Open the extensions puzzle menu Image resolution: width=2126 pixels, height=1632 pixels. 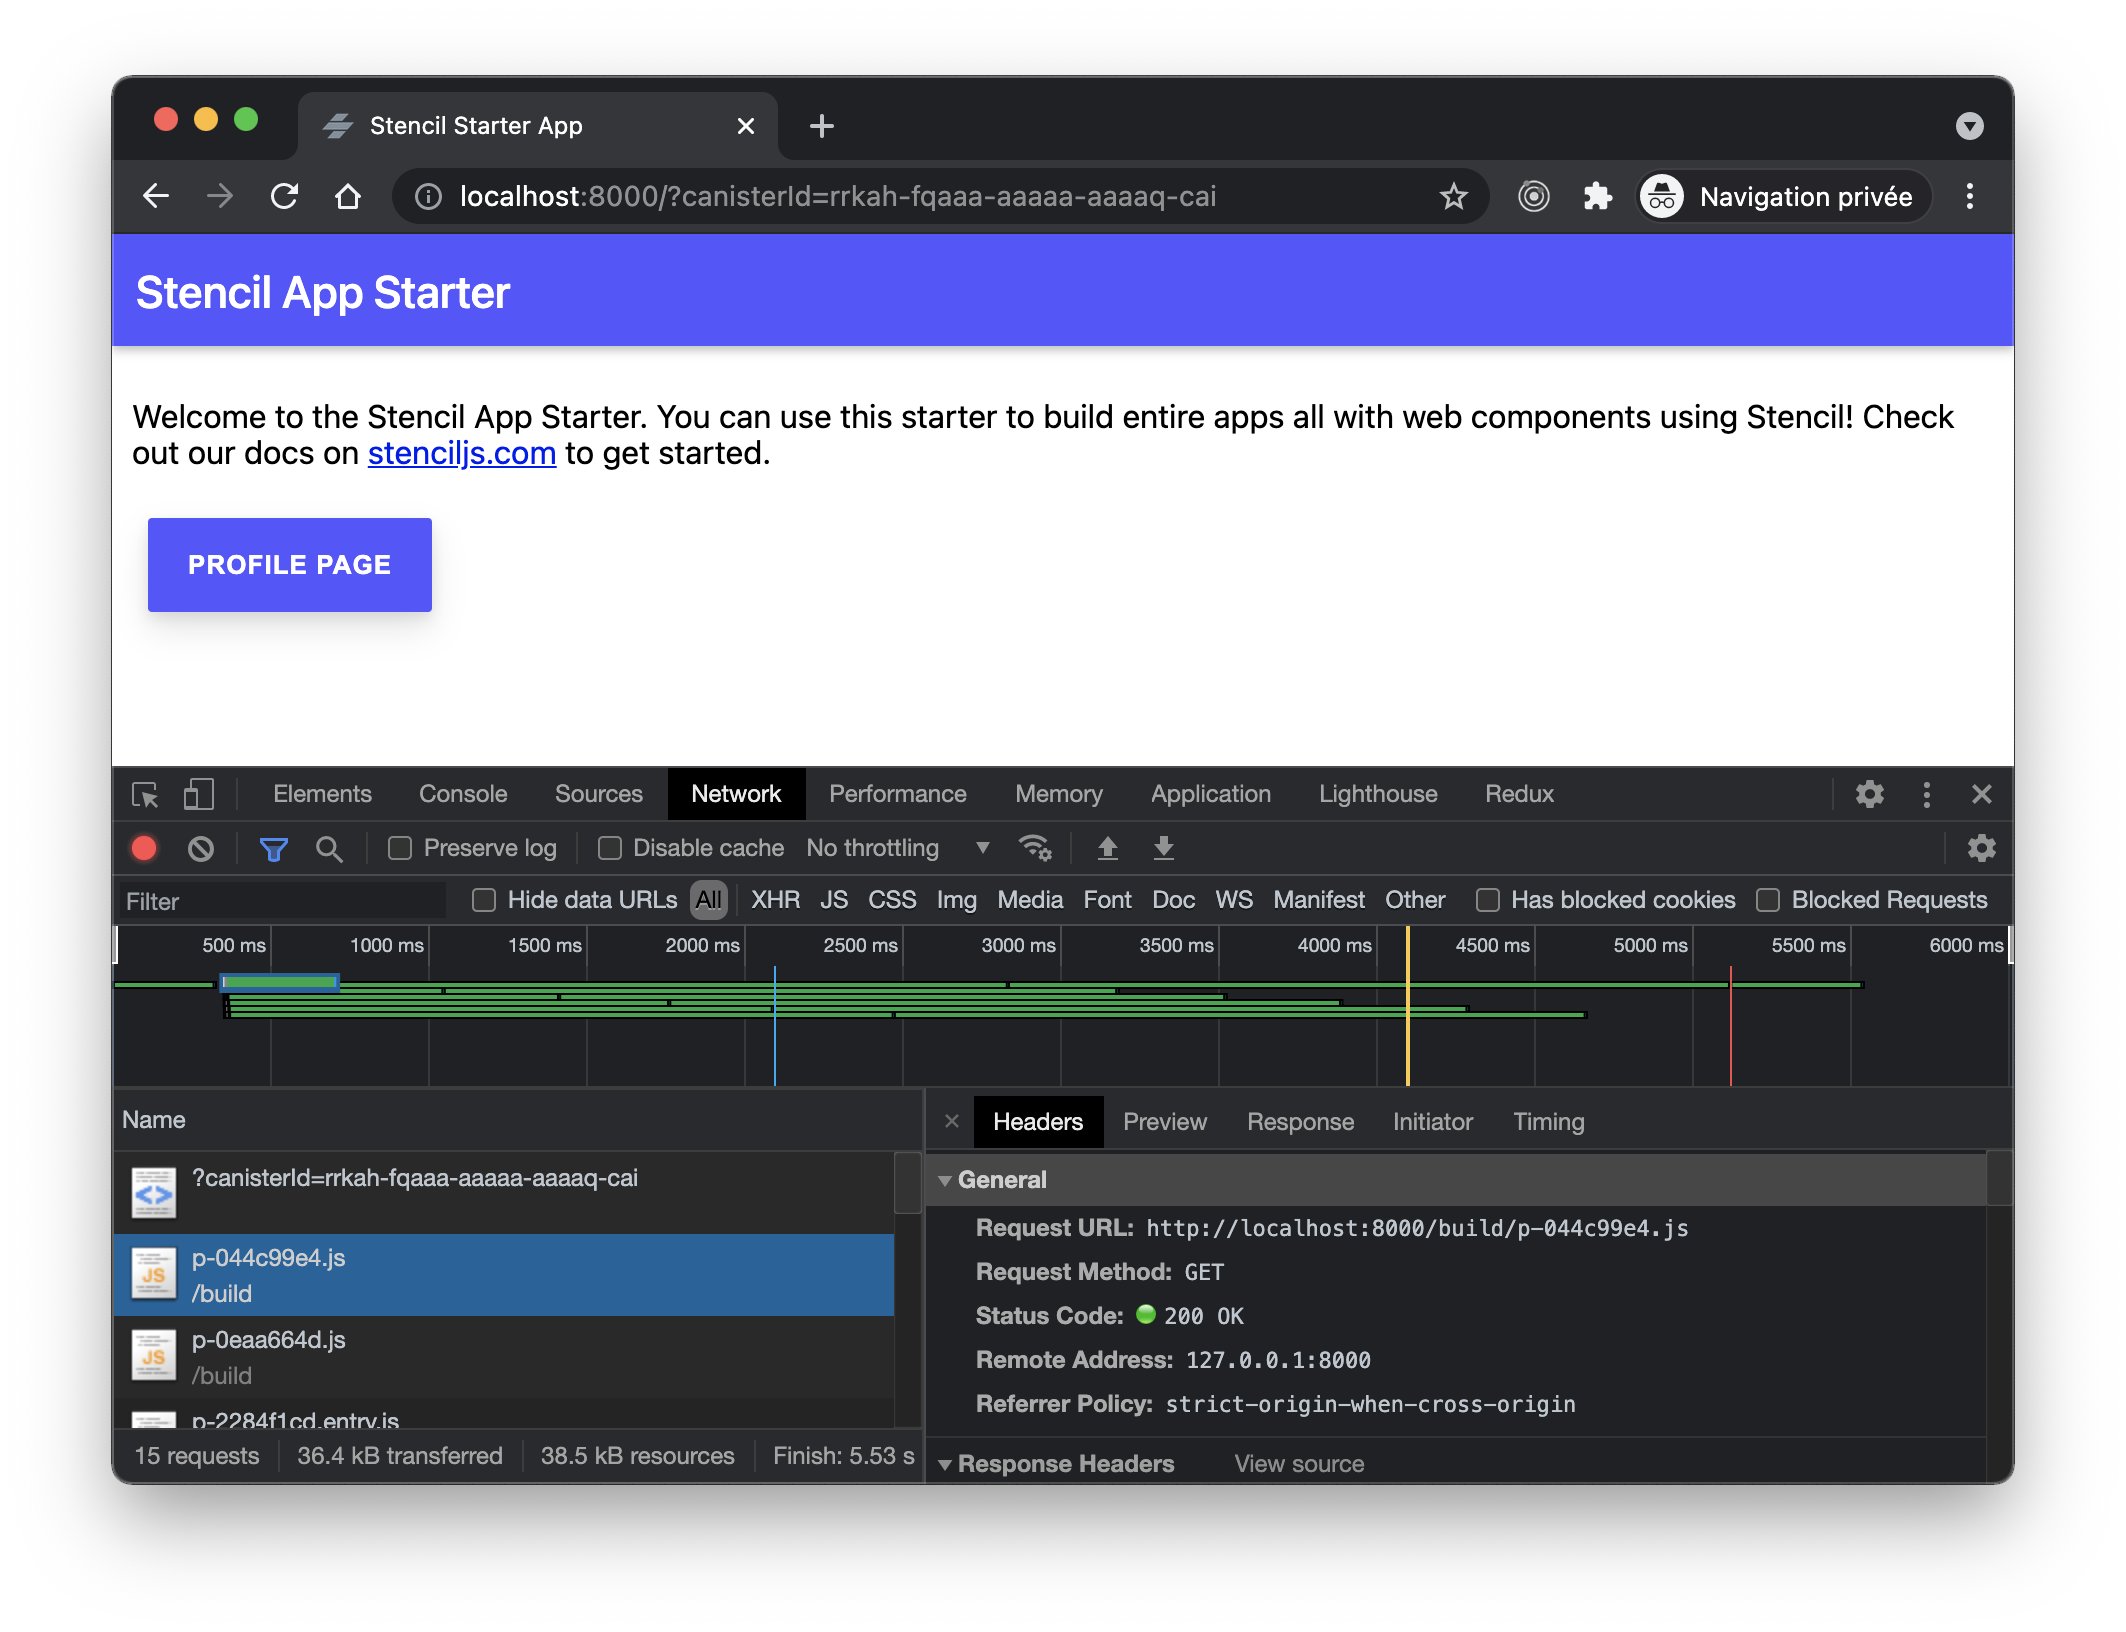[1597, 196]
